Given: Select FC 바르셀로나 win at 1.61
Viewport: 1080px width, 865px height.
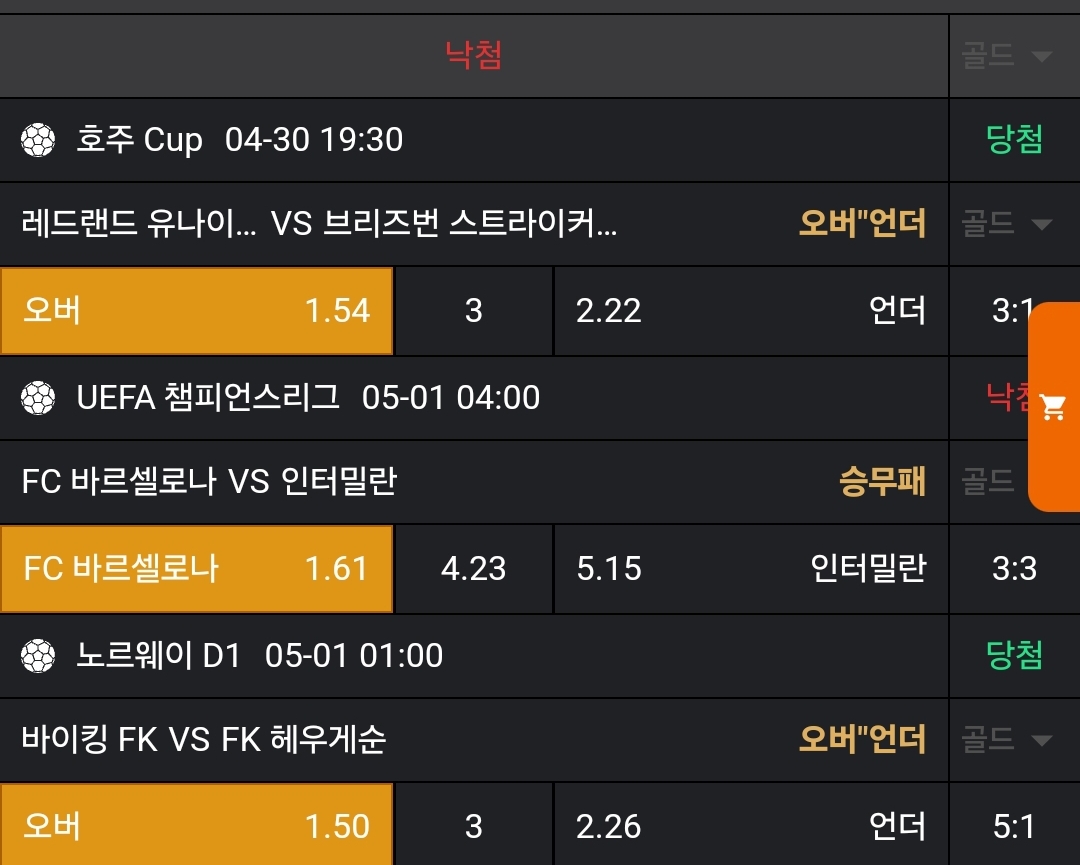Looking at the screenshot, I should coord(197,569).
